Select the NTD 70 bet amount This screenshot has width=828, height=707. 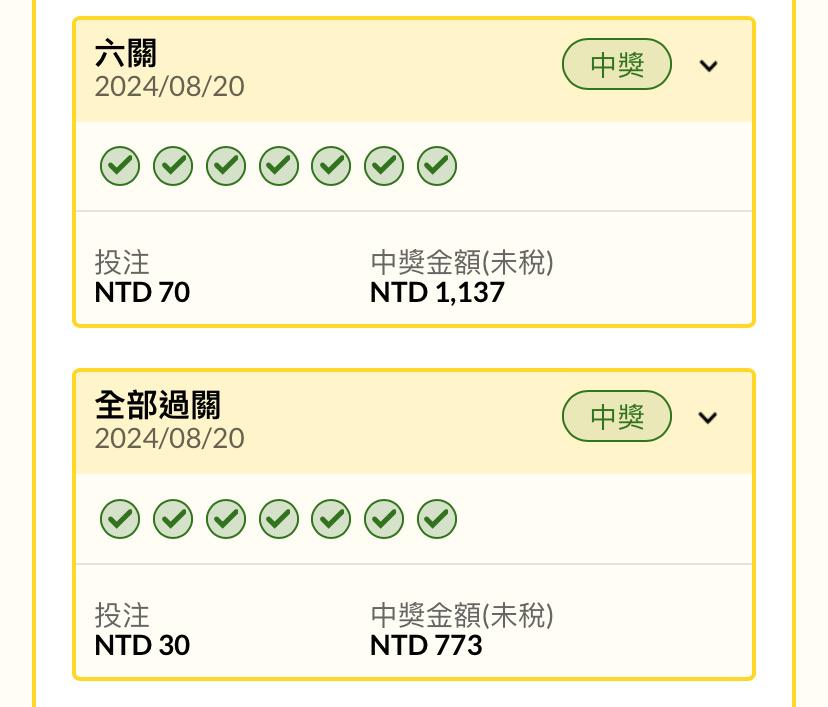[142, 293]
